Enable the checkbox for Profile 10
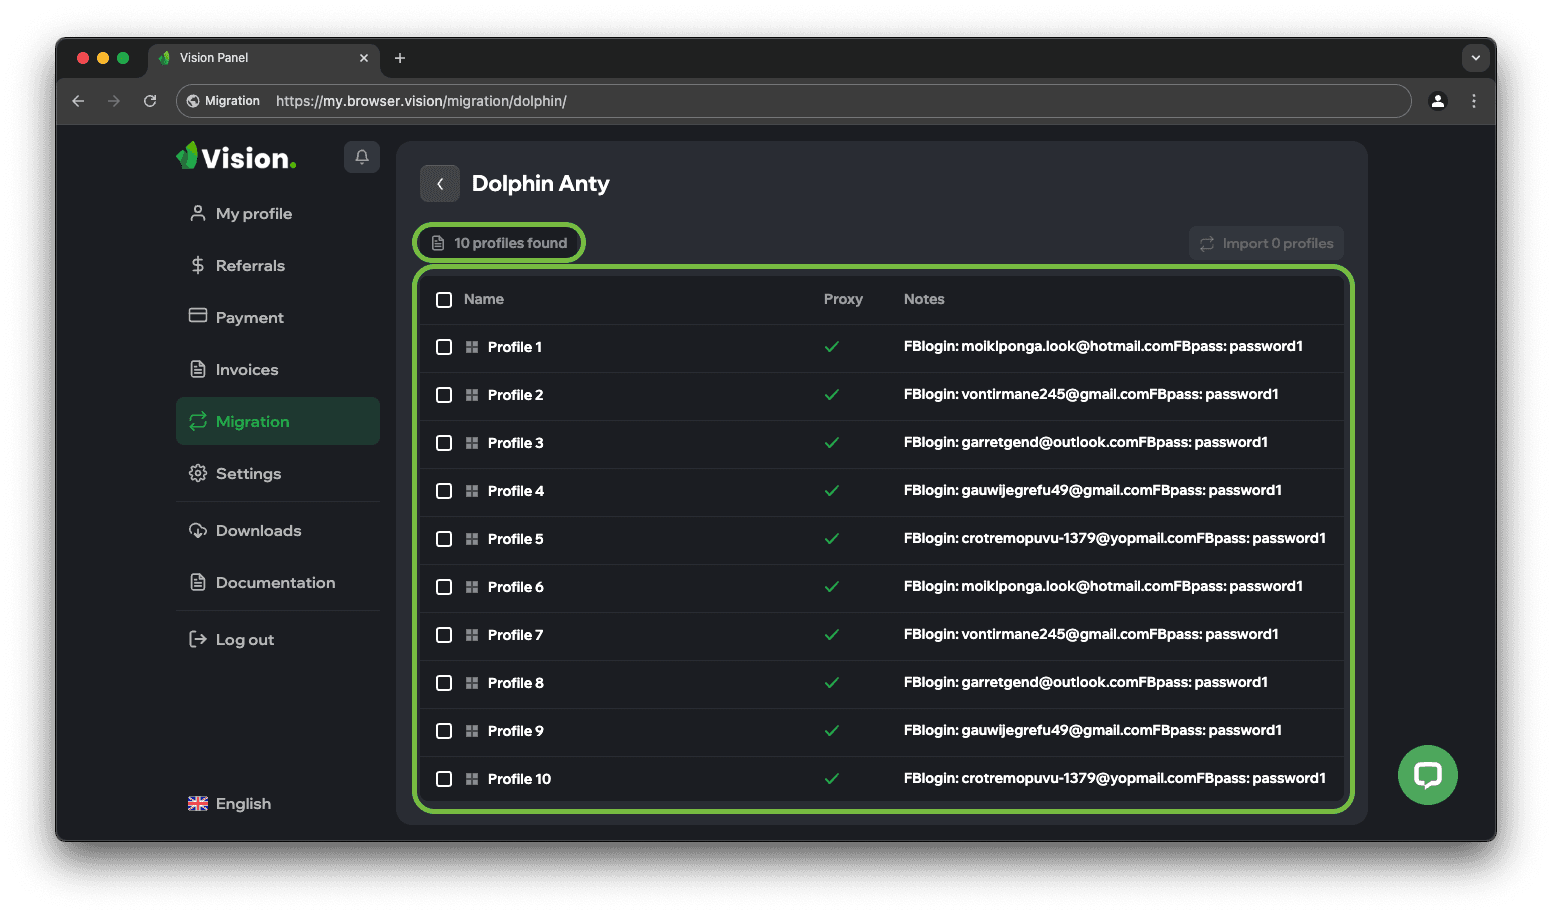The image size is (1552, 915). pyautogui.click(x=444, y=779)
